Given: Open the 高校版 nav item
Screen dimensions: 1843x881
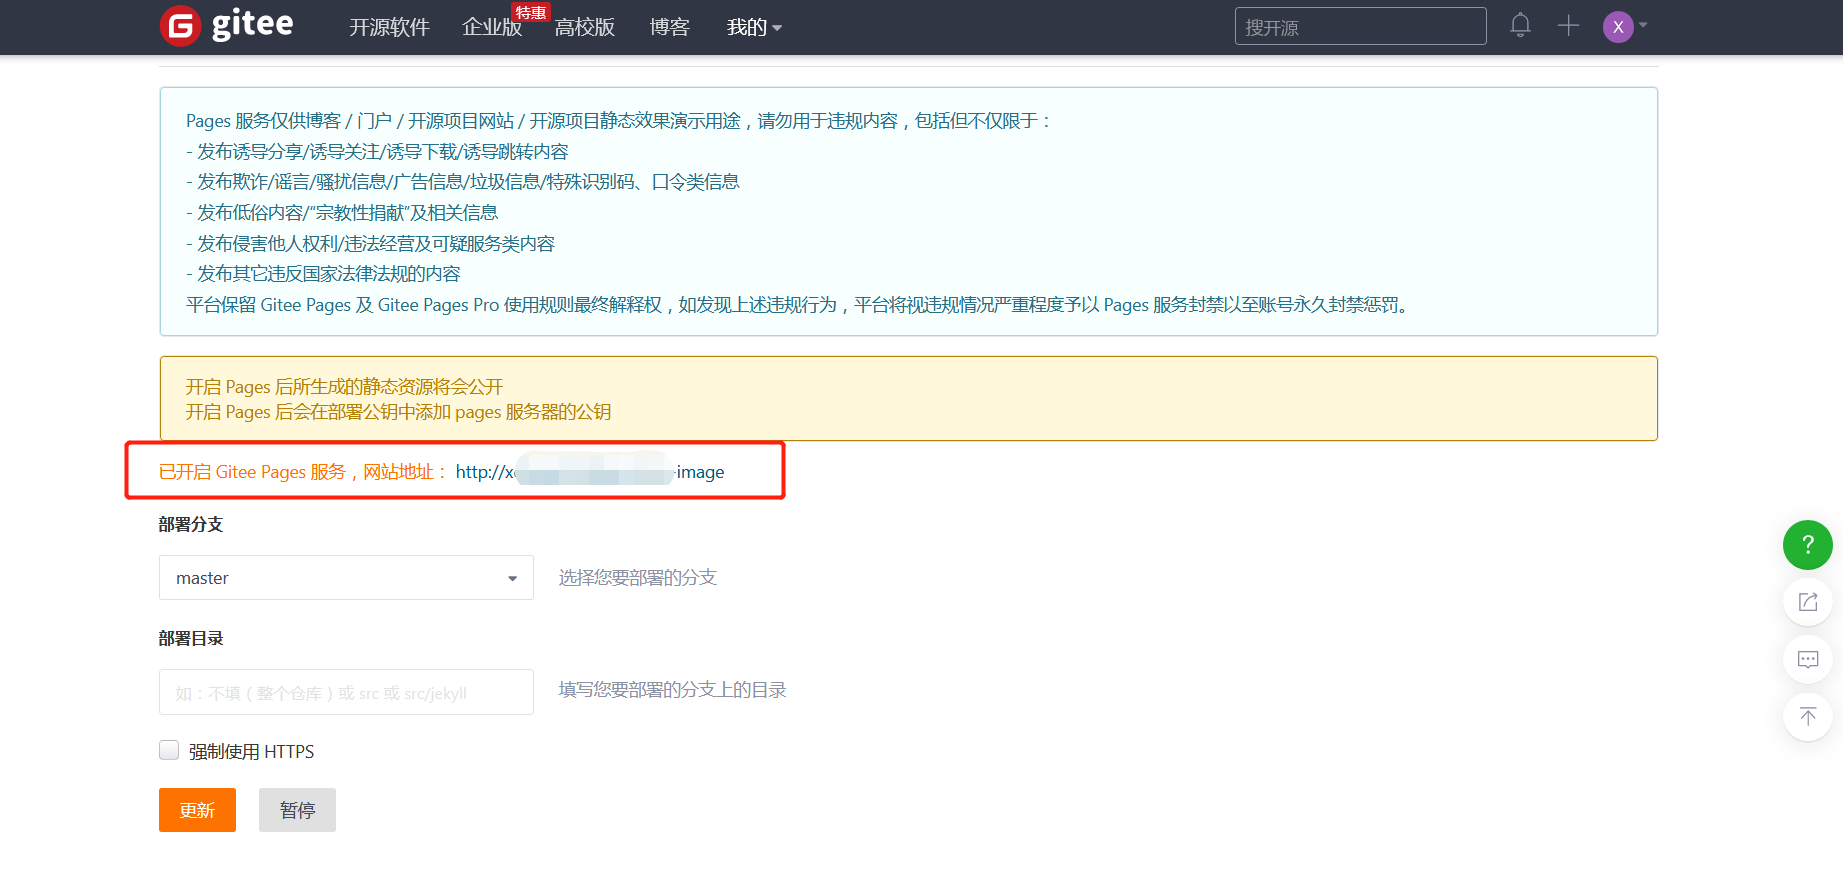Looking at the screenshot, I should pyautogui.click(x=585, y=28).
